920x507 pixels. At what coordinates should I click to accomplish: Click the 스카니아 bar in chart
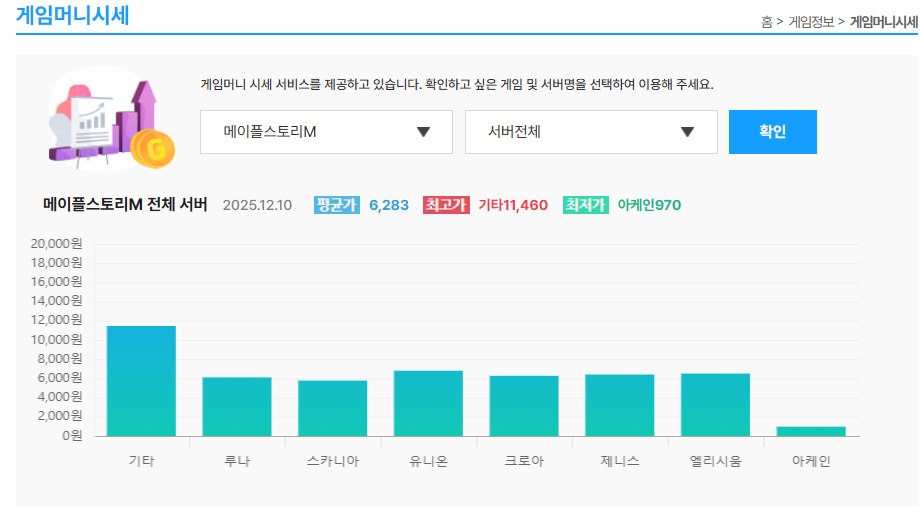tap(333, 408)
